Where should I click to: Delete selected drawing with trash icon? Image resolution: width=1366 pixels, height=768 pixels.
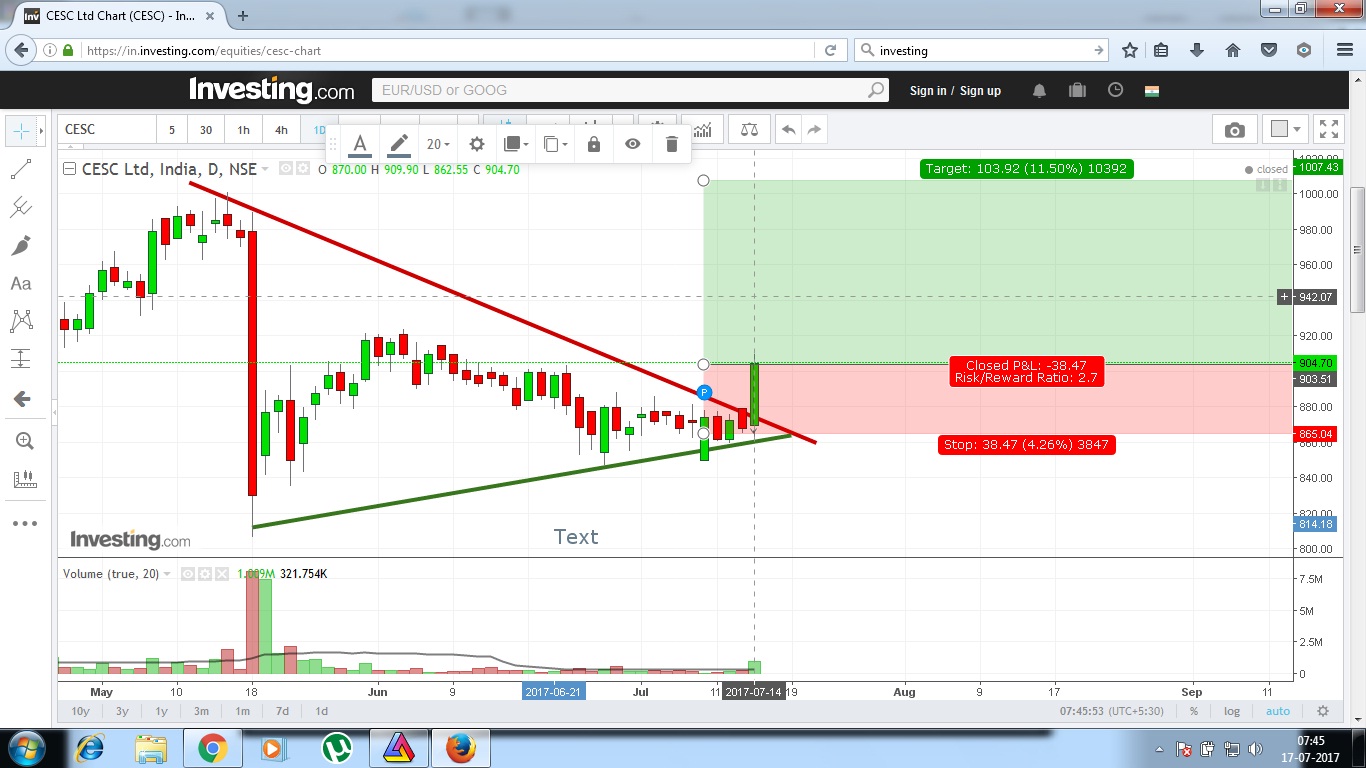pyautogui.click(x=672, y=144)
